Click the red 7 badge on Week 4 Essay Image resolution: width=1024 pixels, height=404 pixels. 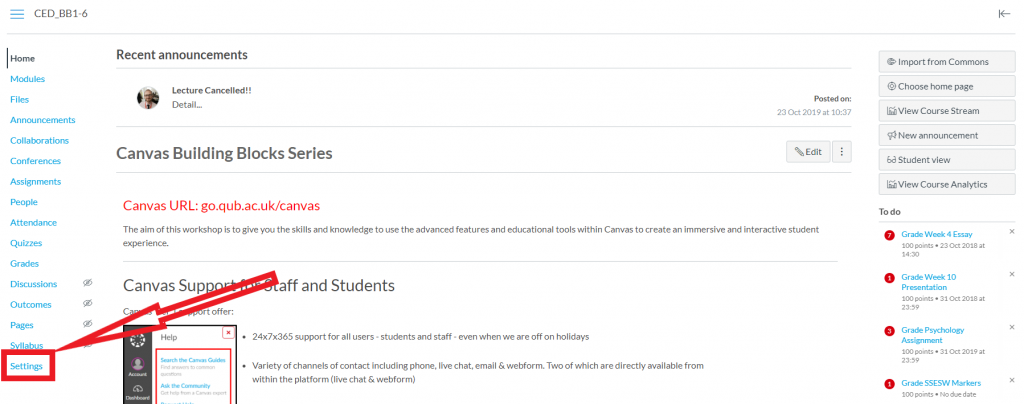(x=889, y=235)
